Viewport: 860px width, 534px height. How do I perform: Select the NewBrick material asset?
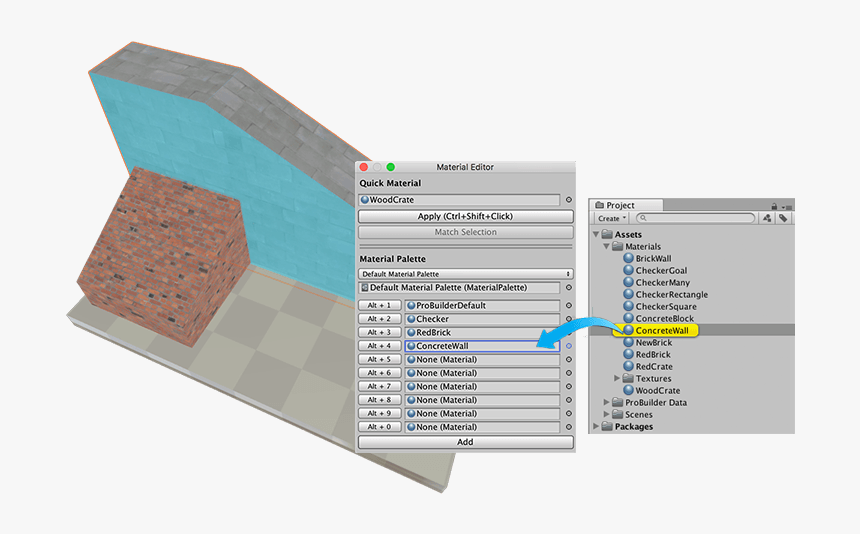653,343
